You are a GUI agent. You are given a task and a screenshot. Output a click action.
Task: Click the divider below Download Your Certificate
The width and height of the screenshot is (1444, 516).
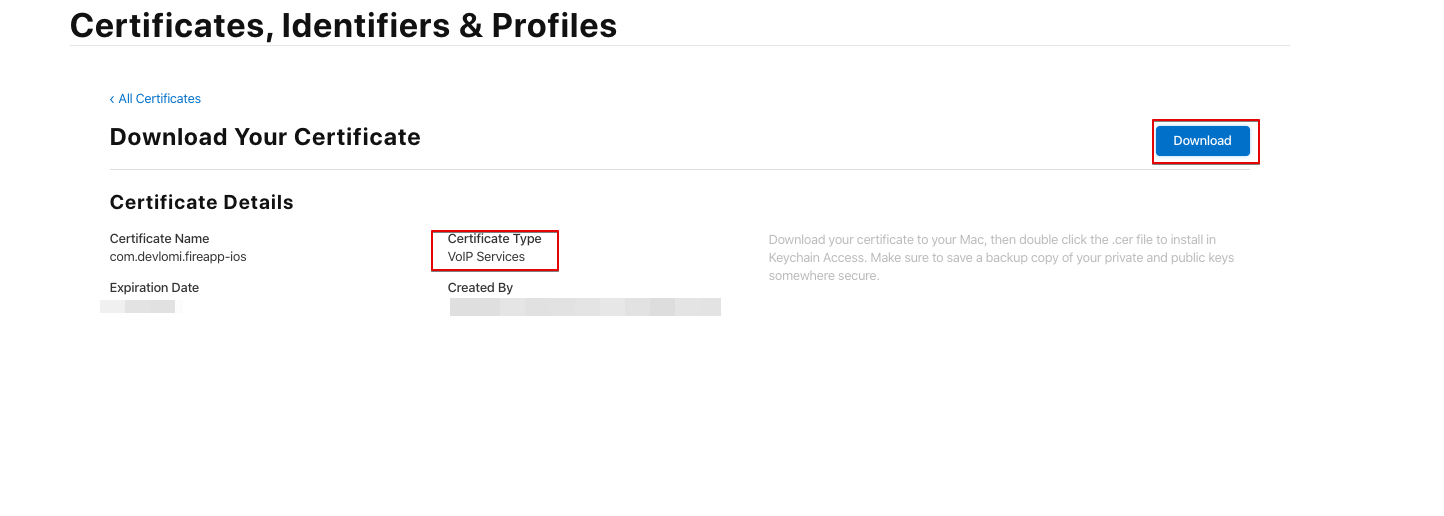click(x=679, y=170)
